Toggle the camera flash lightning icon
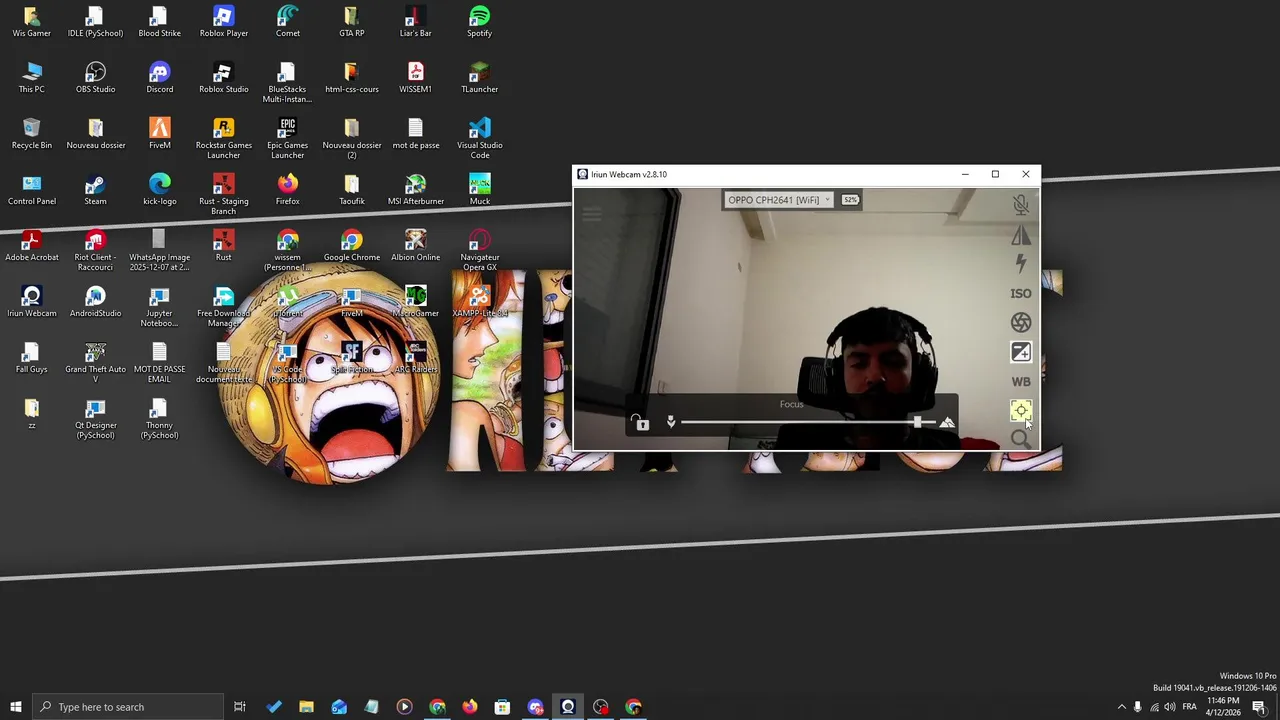 1020,264
